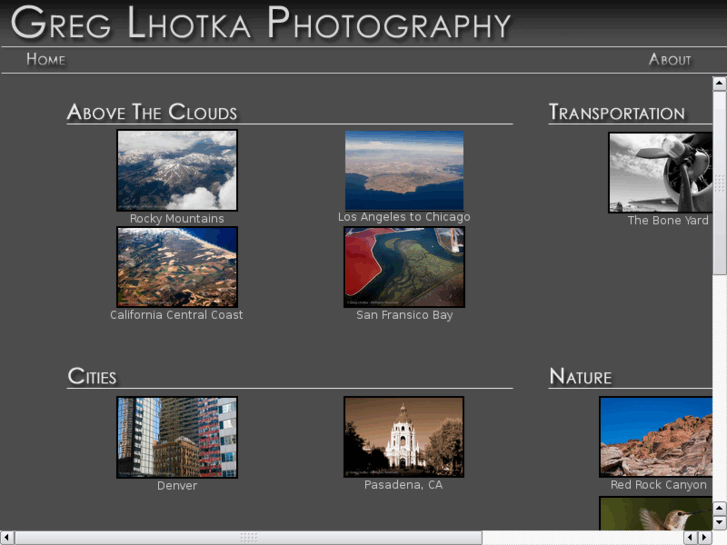Open the Los Angeles to Chicago thumbnail

[x=404, y=170]
